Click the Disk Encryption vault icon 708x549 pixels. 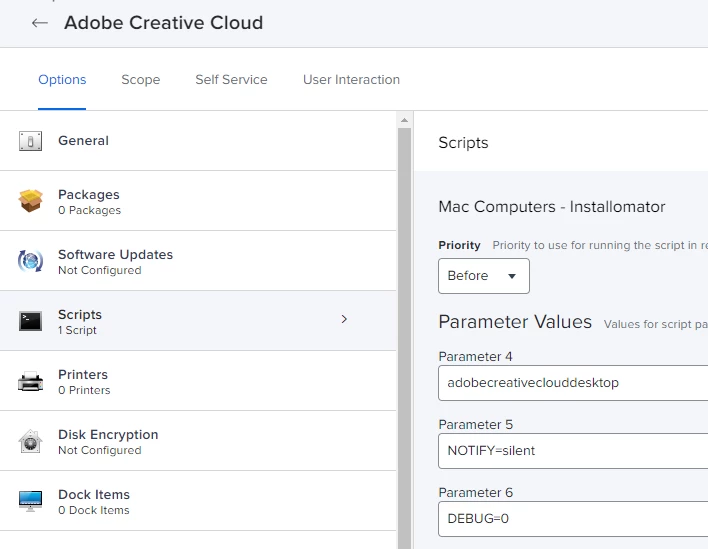point(30,441)
